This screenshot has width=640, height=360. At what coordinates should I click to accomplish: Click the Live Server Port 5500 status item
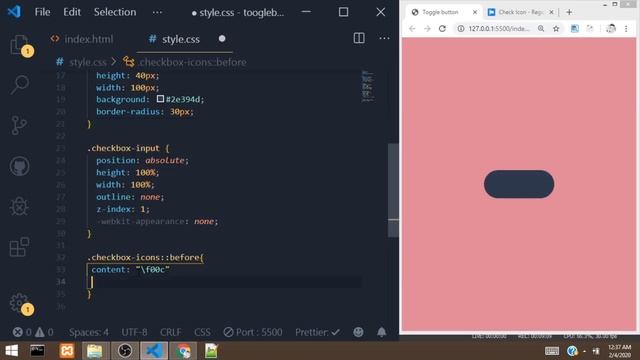click(253, 332)
